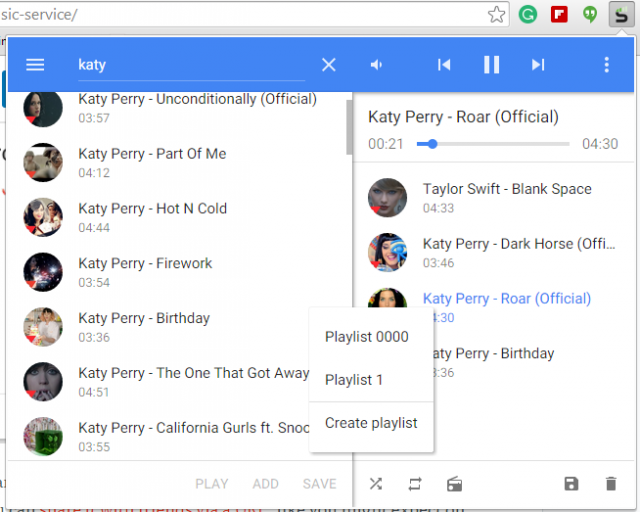640x512 pixels.
Task: Mute the volume speaker icon
Action: [377, 65]
